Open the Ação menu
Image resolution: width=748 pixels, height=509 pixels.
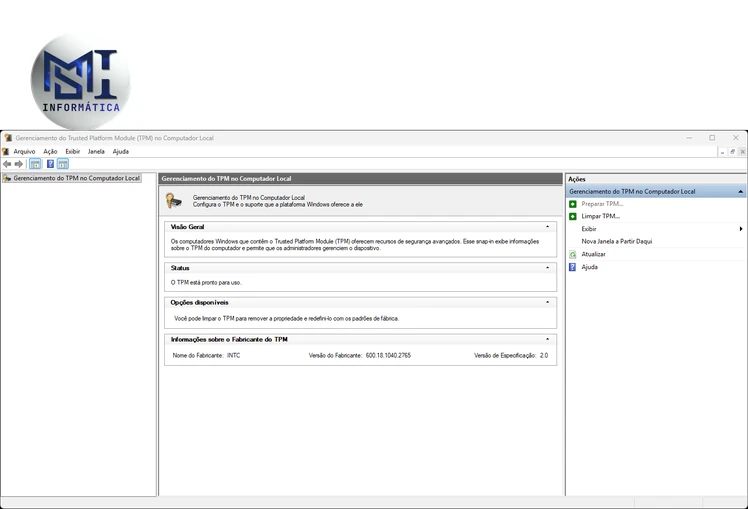(50, 151)
